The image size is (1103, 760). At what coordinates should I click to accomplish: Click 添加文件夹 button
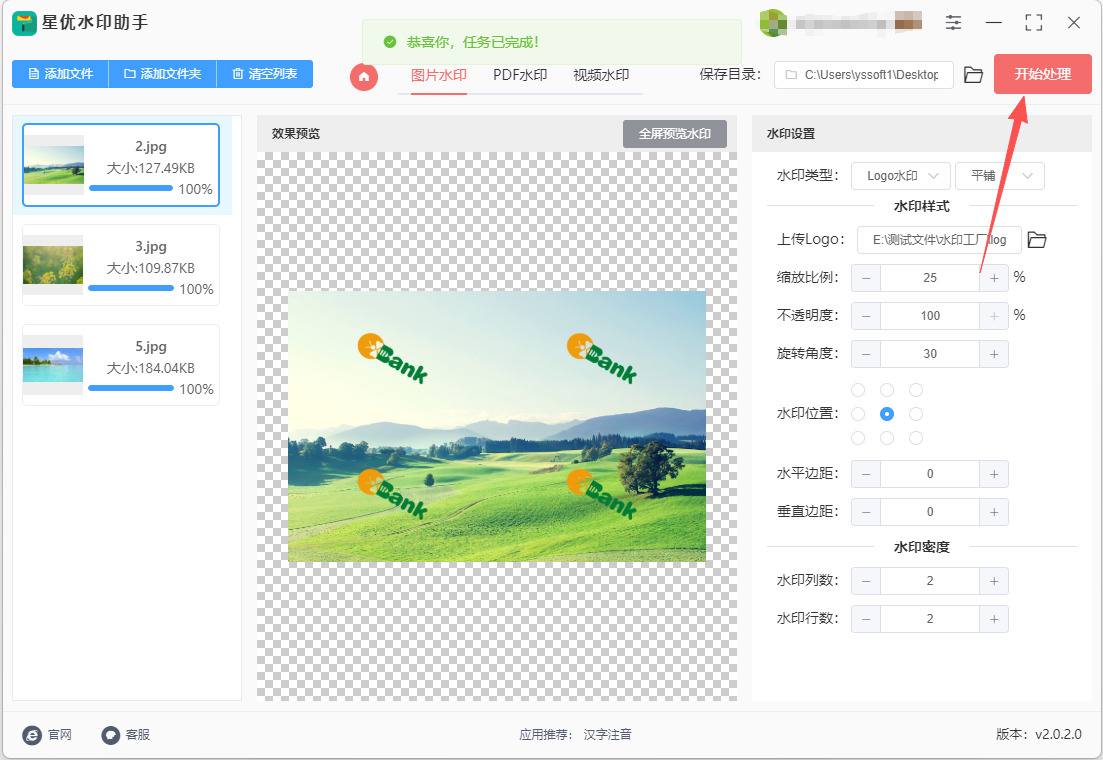coord(162,74)
